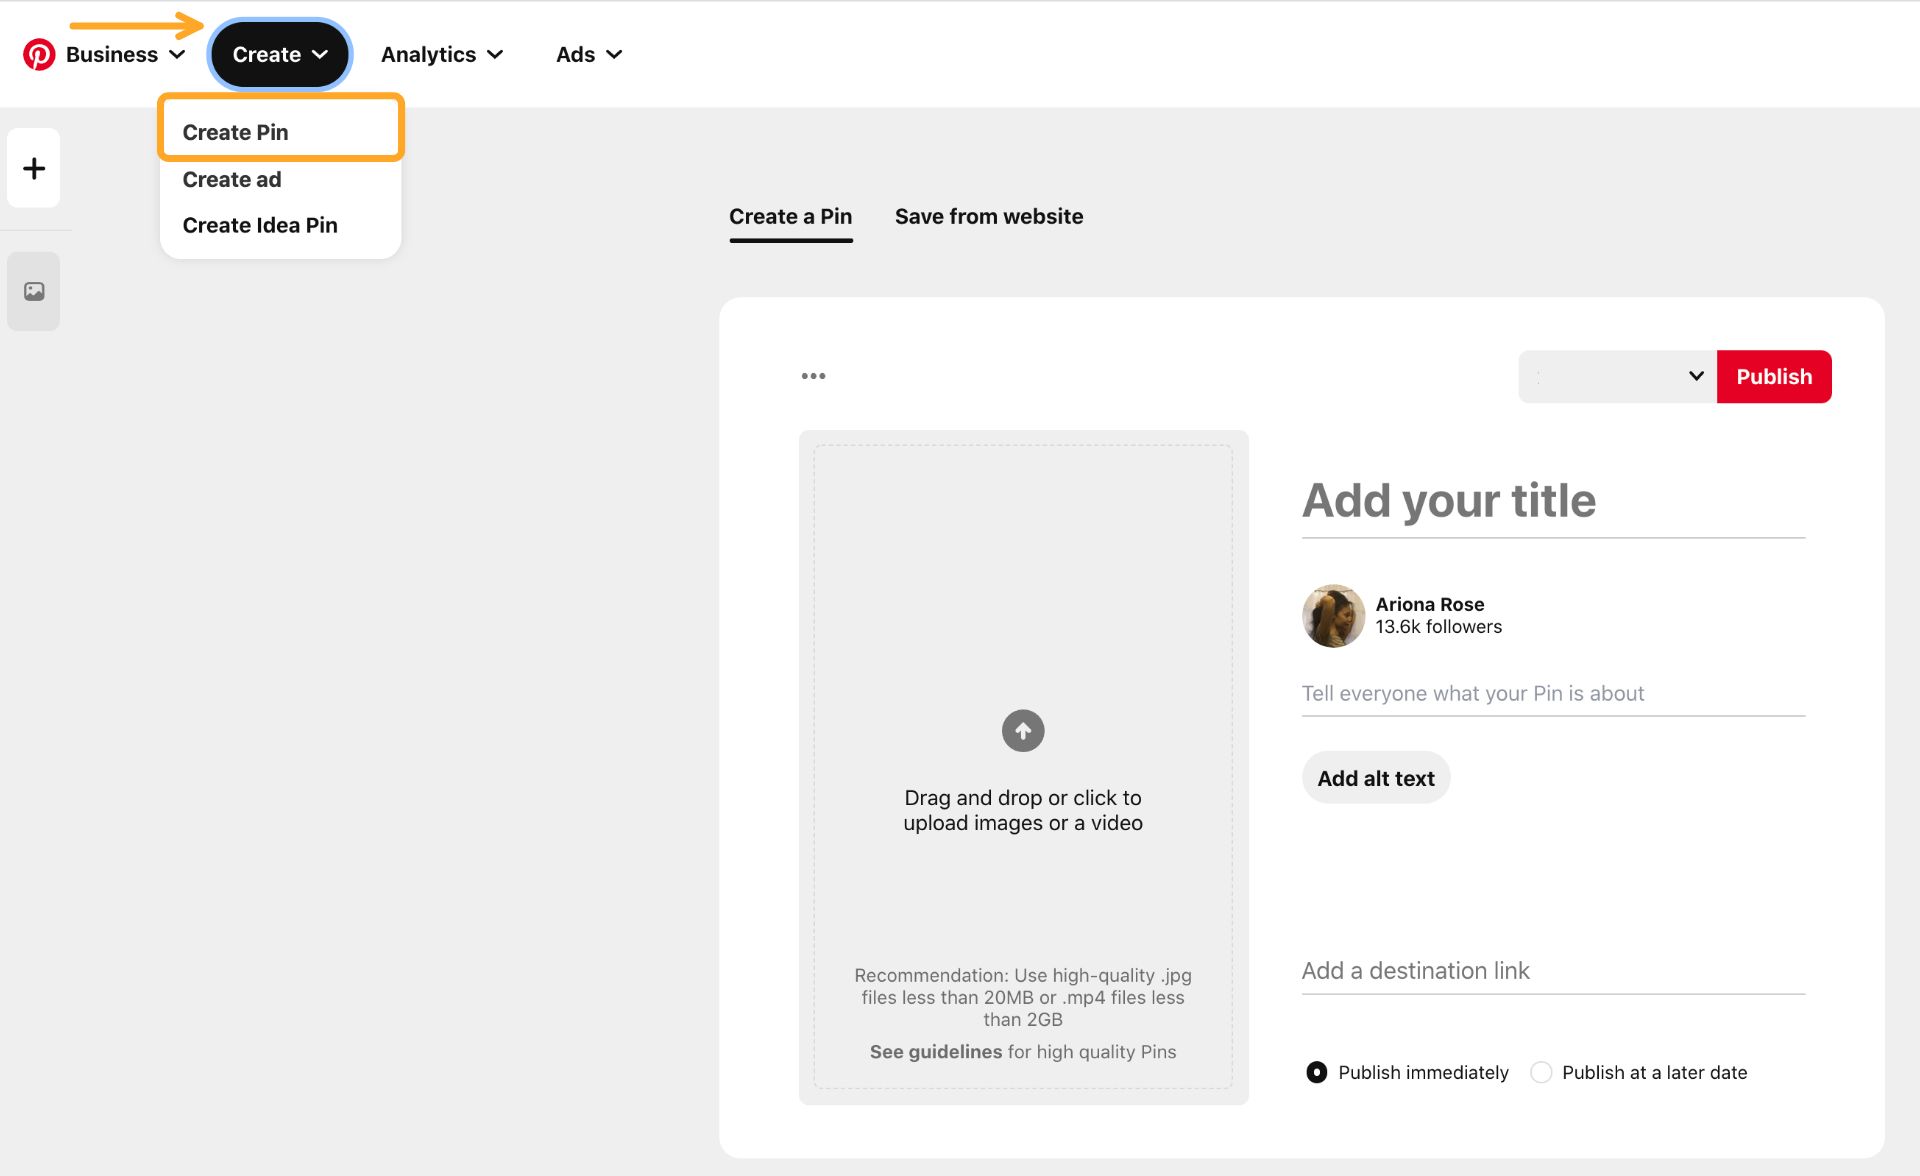Click Ariona Rose profile avatar

(x=1332, y=615)
